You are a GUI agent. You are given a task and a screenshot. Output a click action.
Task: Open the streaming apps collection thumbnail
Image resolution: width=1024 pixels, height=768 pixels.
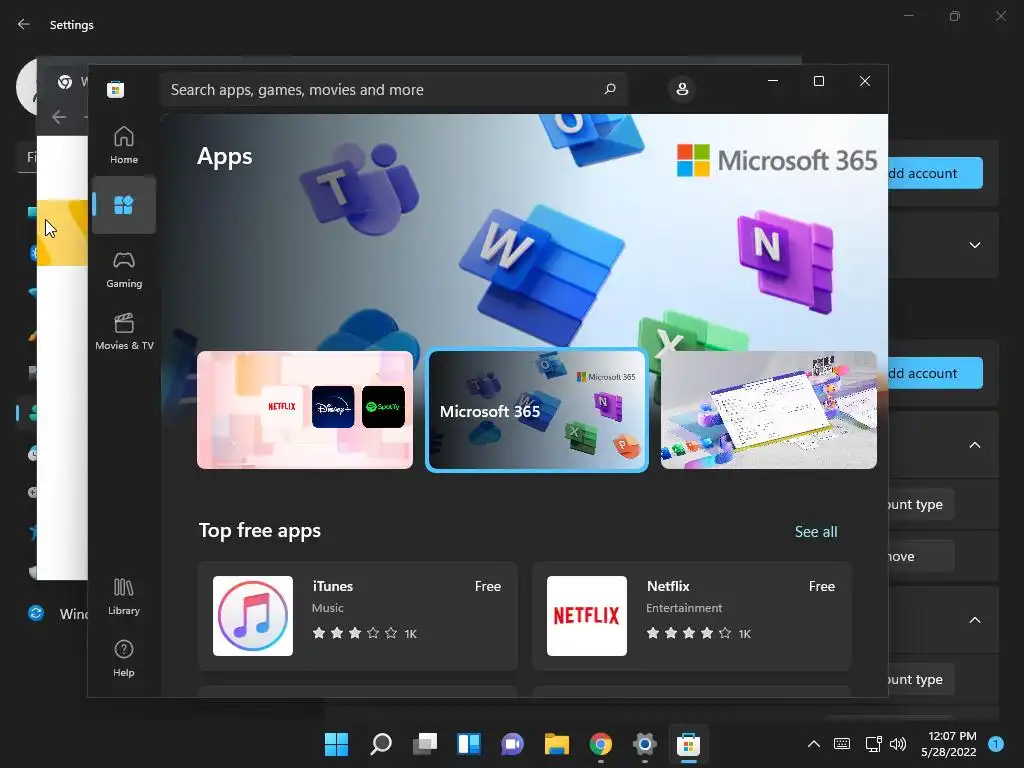click(x=305, y=409)
